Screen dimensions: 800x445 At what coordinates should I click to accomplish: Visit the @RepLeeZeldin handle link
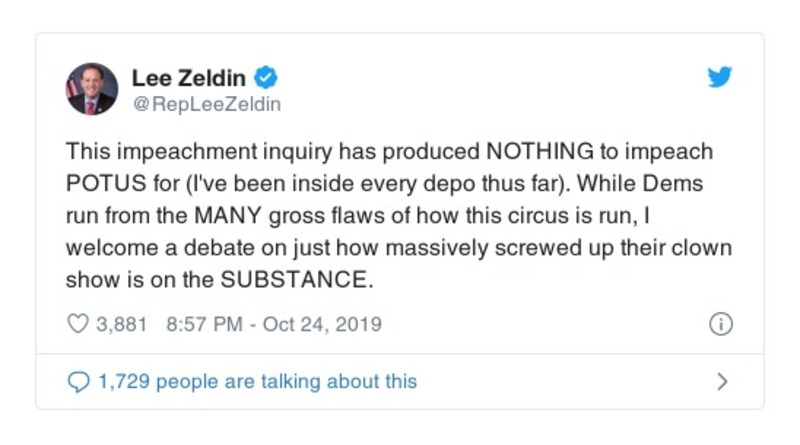tap(207, 103)
